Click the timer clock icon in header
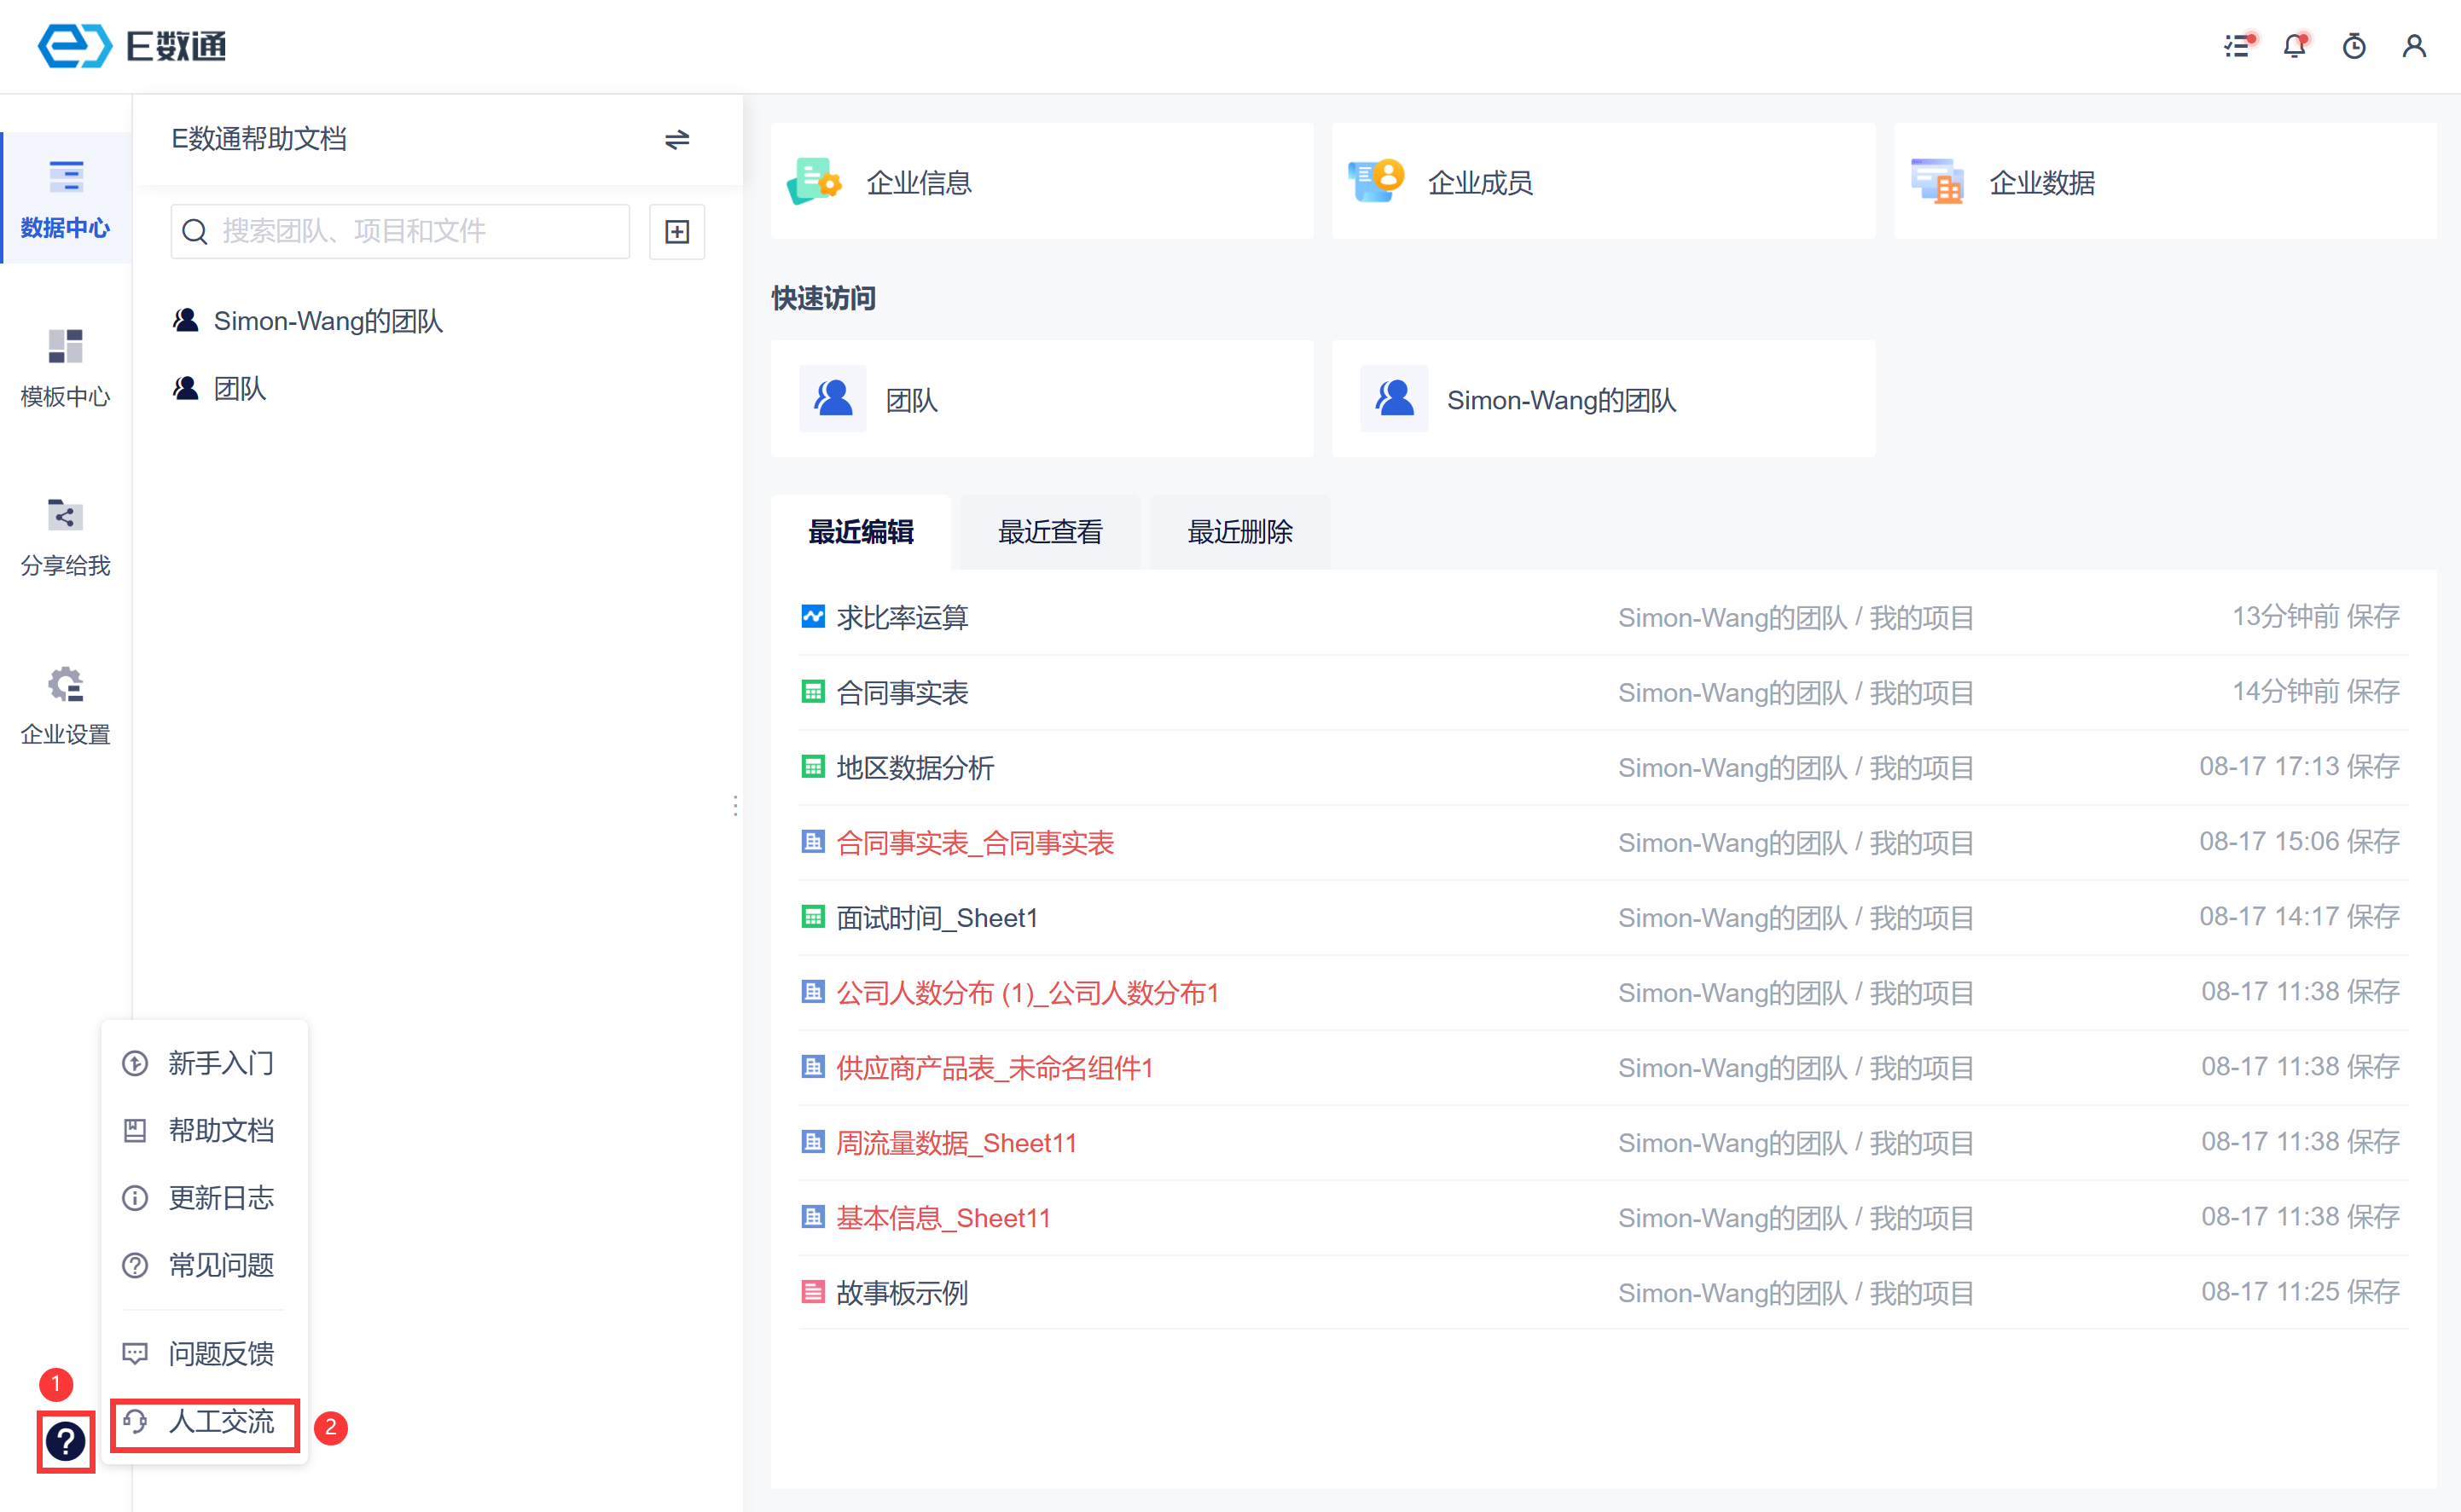Viewport: 2461px width, 1512px height. 2354,46
